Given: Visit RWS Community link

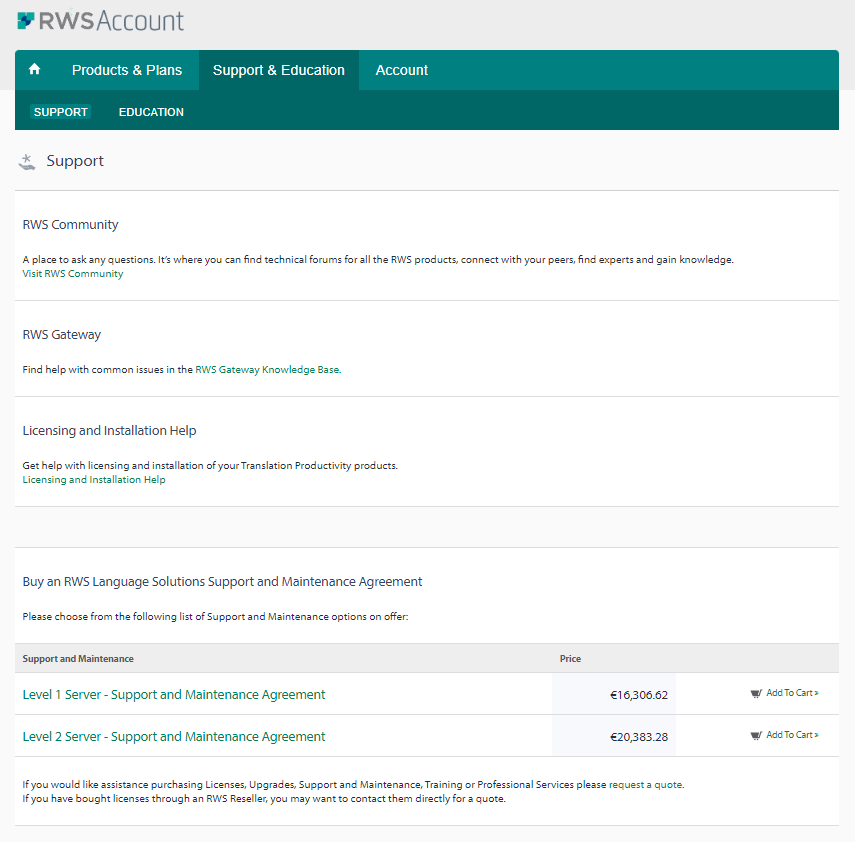Looking at the screenshot, I should coord(72,273).
